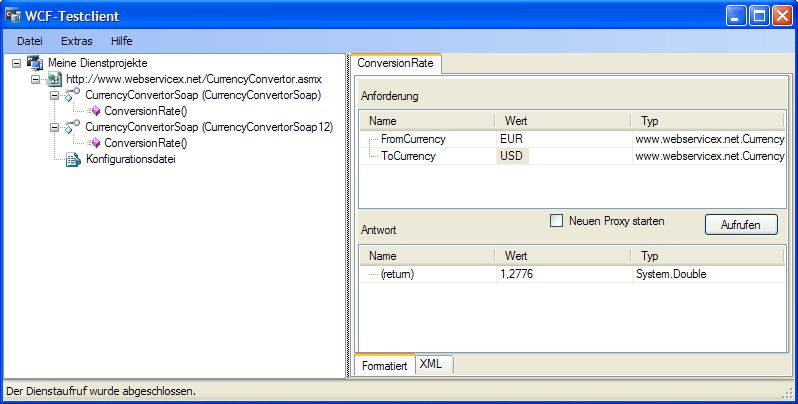Viewport: 798px width, 404px height.
Task: Collapse the first CurrencyConvertorSoap (CurrencyConvertorSoap) node
Action: point(54,95)
